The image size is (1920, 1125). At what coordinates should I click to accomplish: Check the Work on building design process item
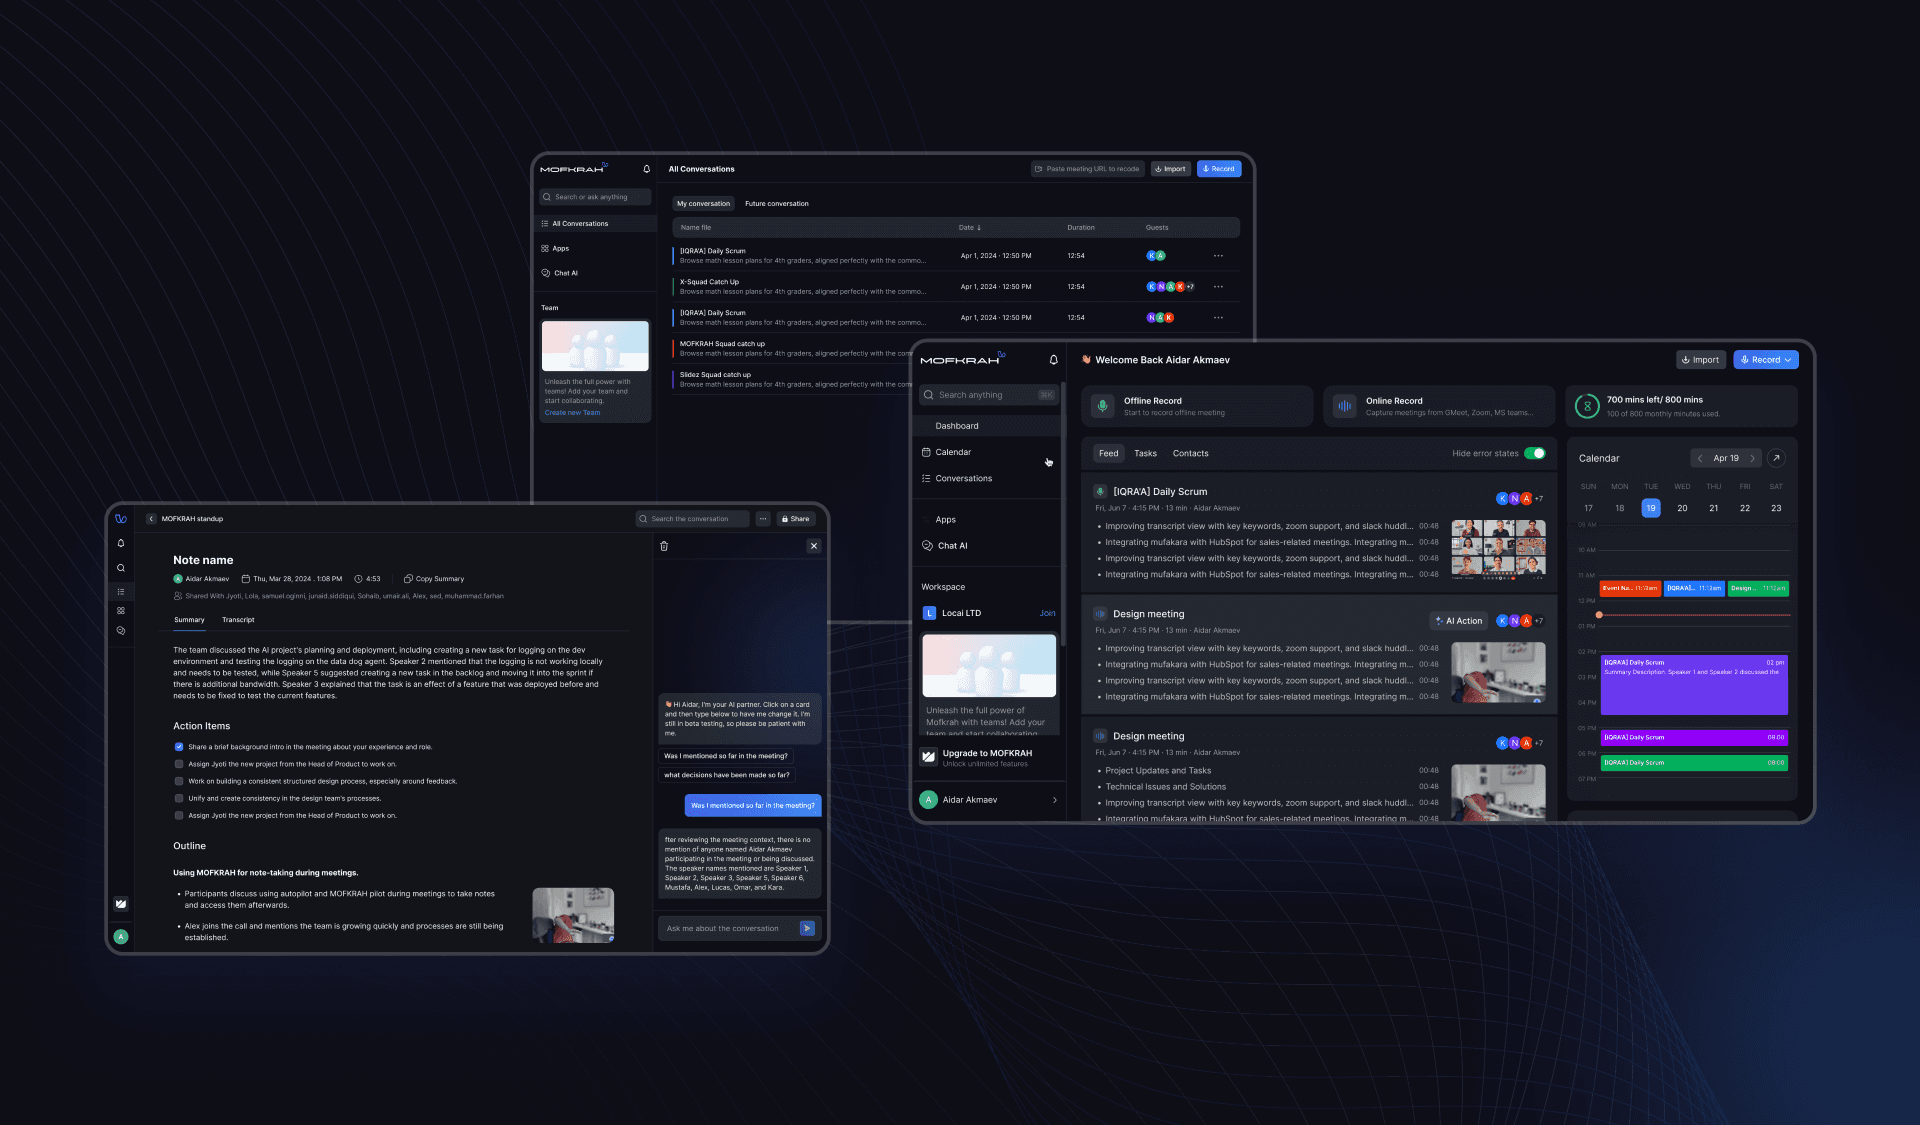click(x=179, y=781)
